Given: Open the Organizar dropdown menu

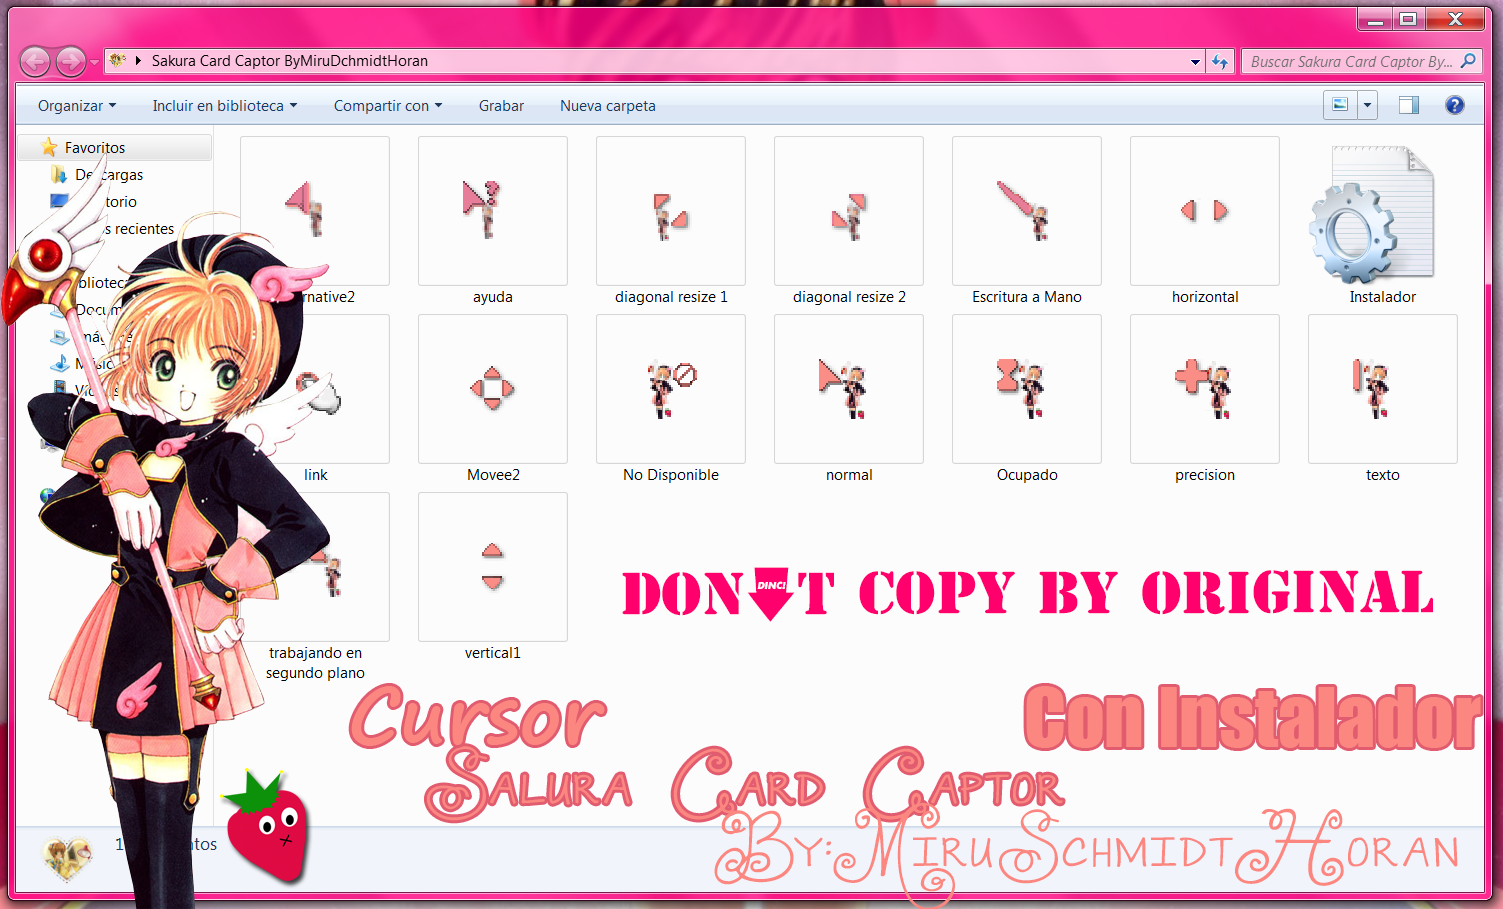Looking at the screenshot, I should (74, 105).
